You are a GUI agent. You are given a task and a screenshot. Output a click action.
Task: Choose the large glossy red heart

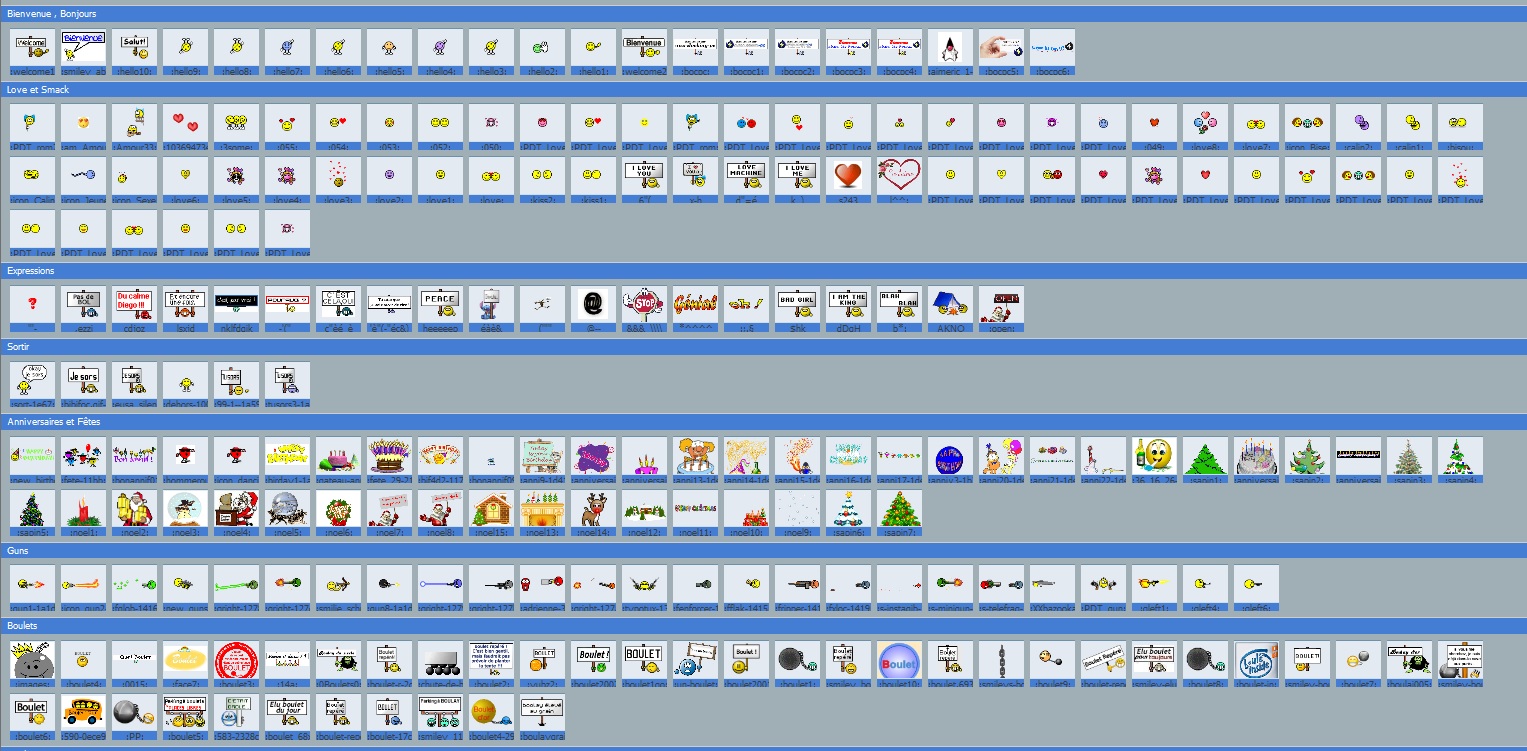pos(849,176)
